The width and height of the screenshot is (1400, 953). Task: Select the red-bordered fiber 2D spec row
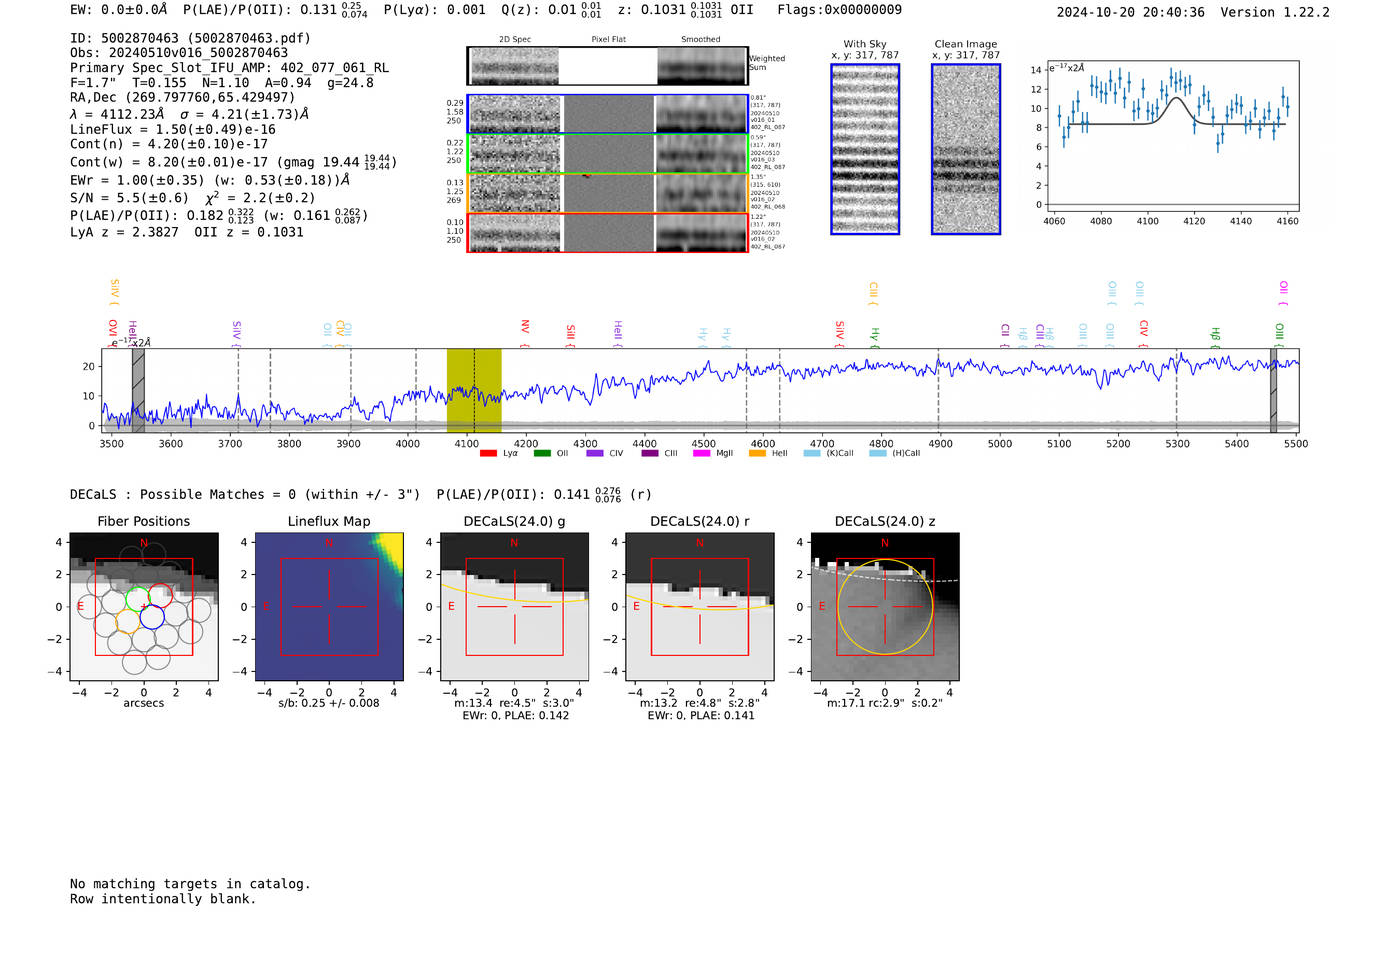click(x=607, y=233)
